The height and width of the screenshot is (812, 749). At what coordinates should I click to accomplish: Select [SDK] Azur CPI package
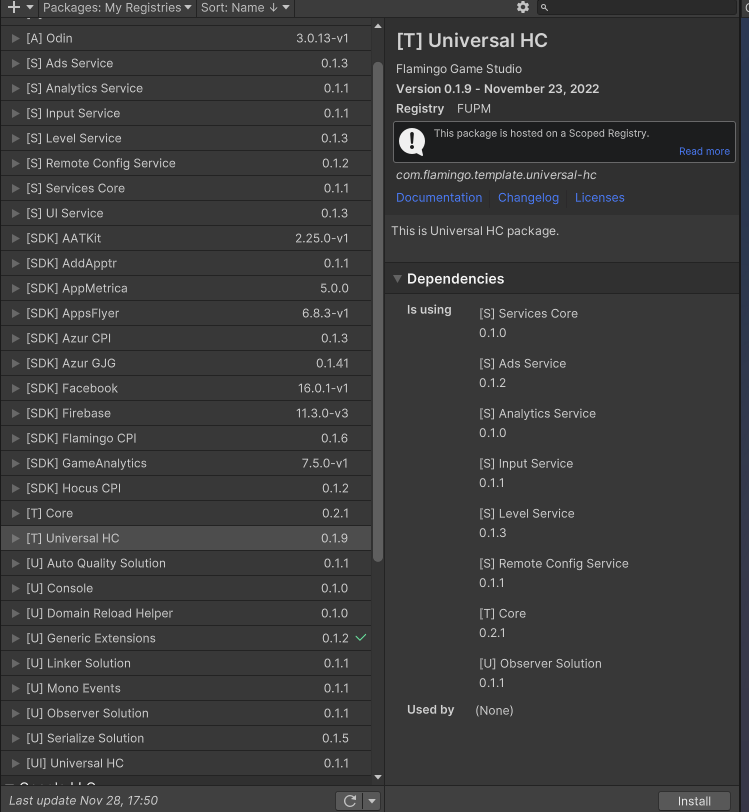pyautogui.click(x=186, y=338)
